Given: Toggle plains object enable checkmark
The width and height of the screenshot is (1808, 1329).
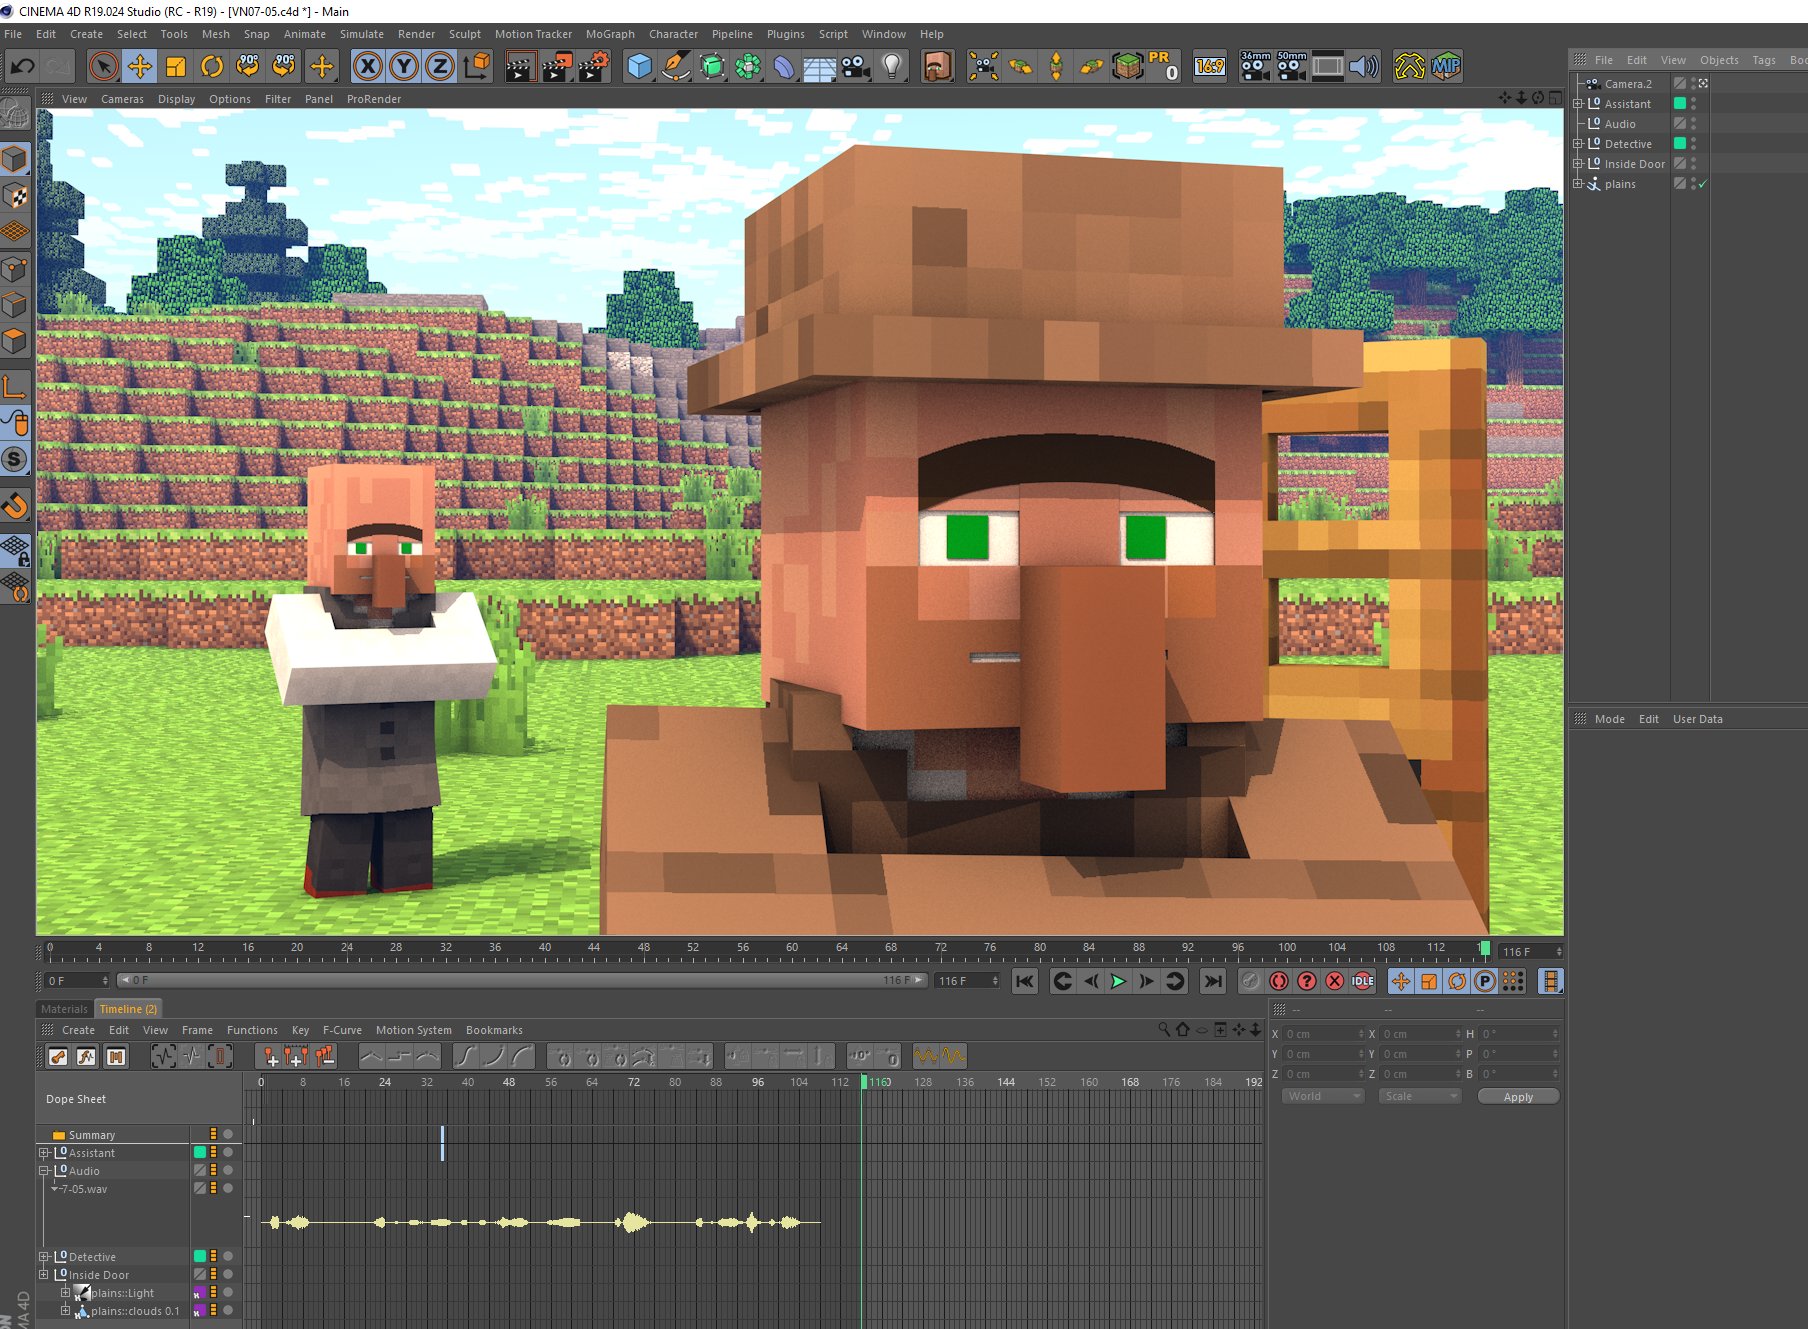Looking at the screenshot, I should 1702,184.
